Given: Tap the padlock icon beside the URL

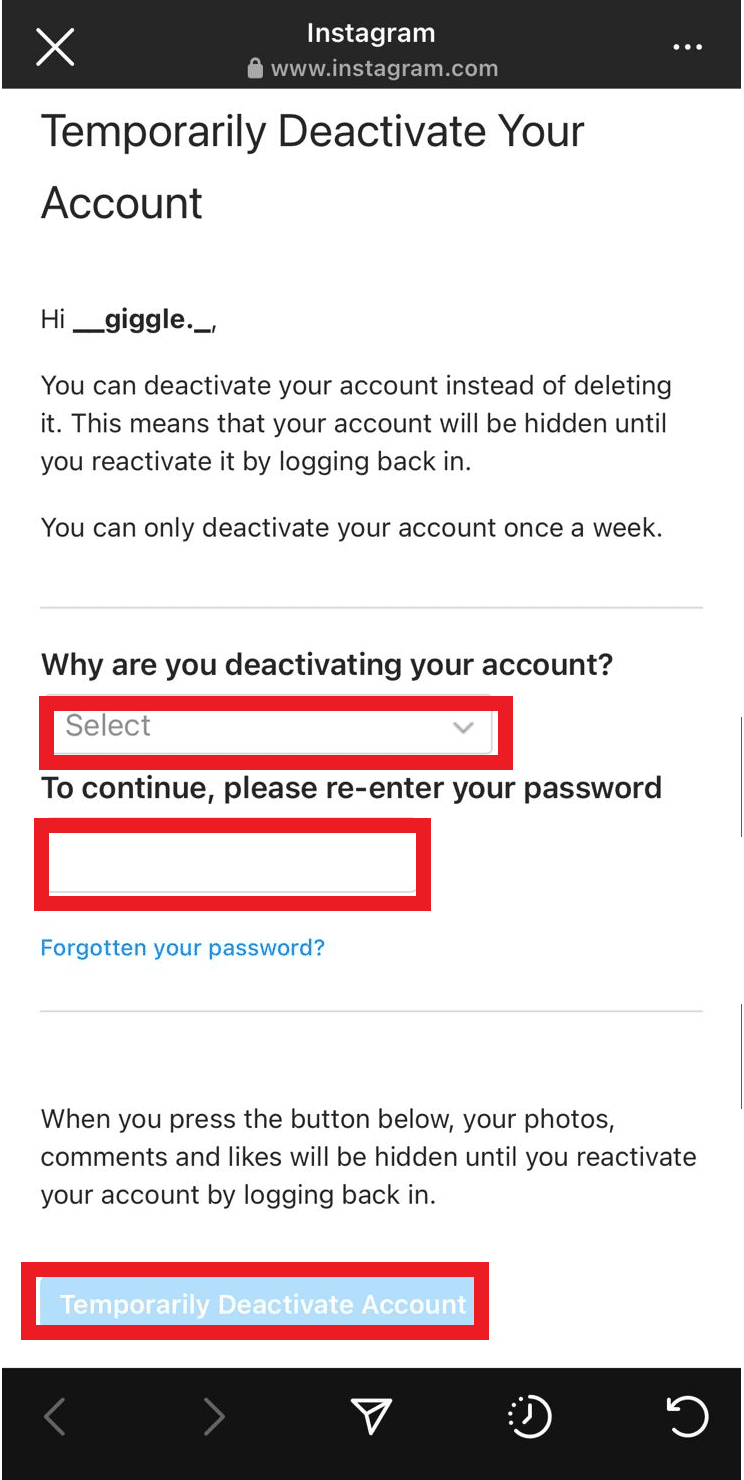Looking at the screenshot, I should [255, 69].
